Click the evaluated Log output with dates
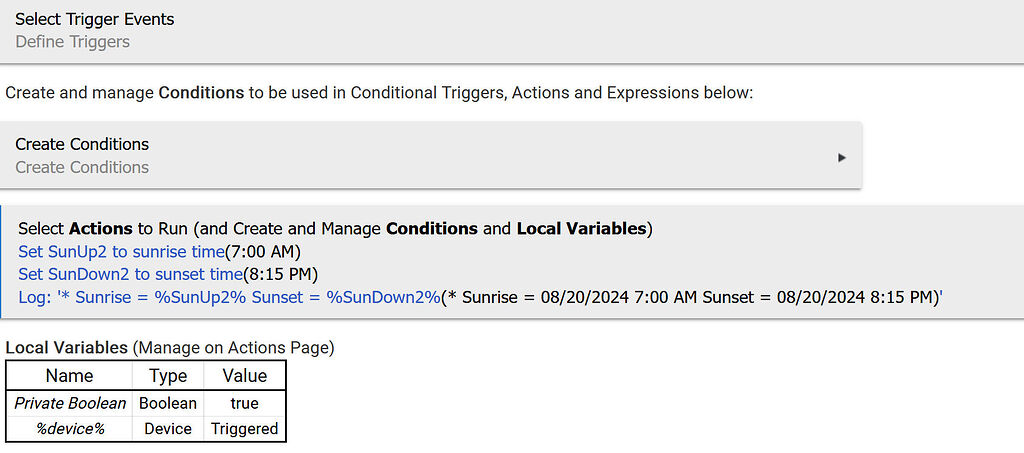This screenshot has width=1024, height=453. point(690,297)
